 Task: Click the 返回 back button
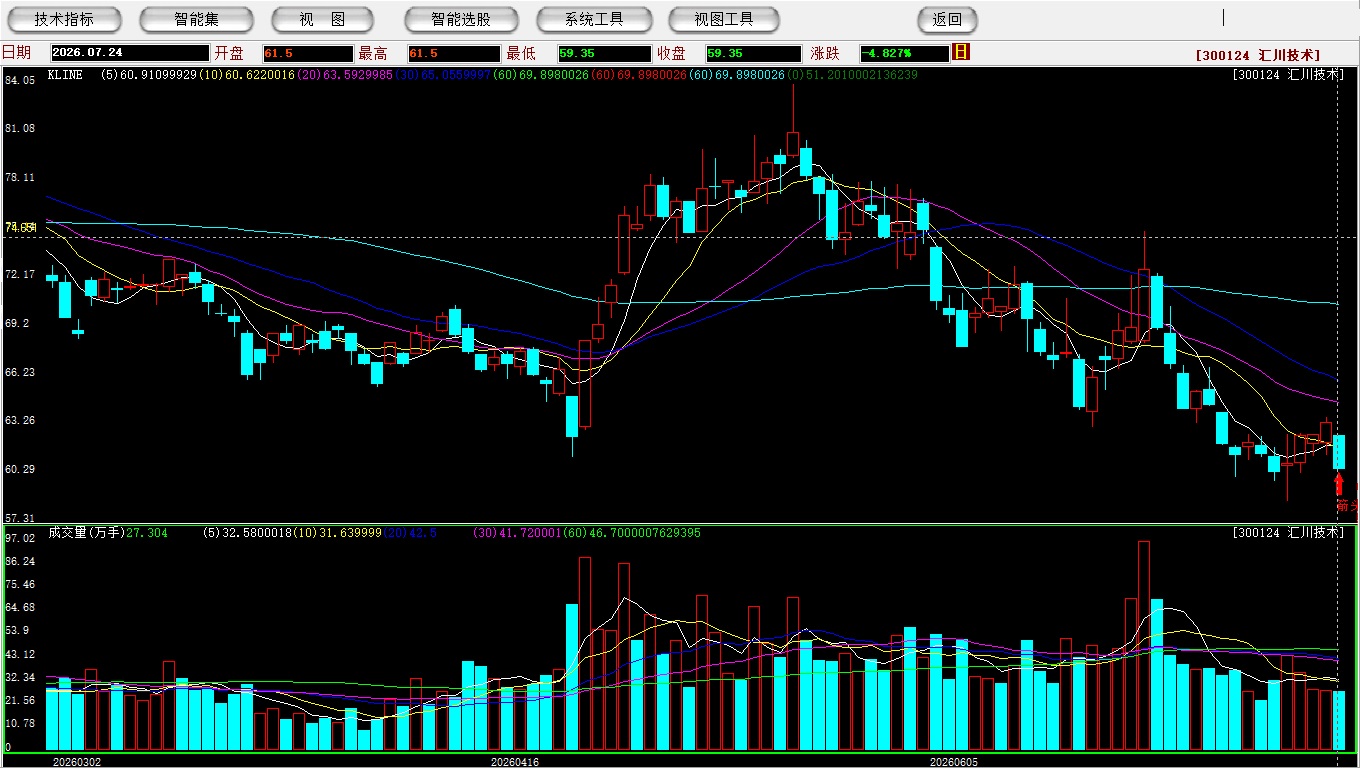pos(947,19)
